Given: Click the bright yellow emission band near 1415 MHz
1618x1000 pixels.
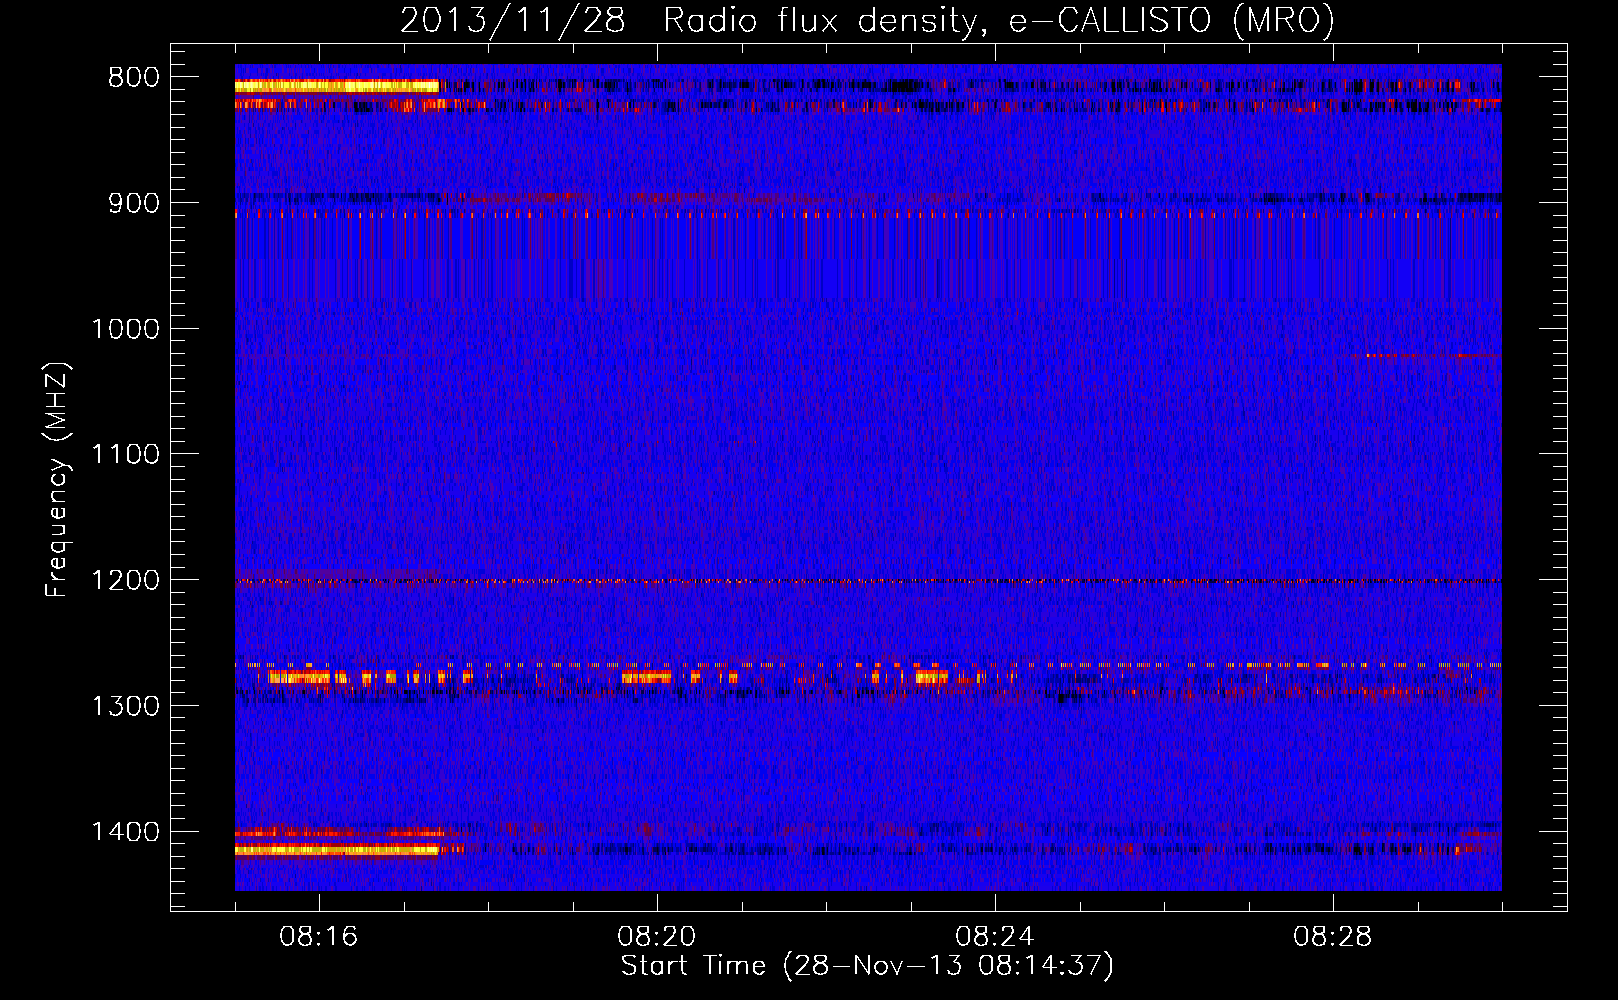Looking at the screenshot, I should (337, 850).
